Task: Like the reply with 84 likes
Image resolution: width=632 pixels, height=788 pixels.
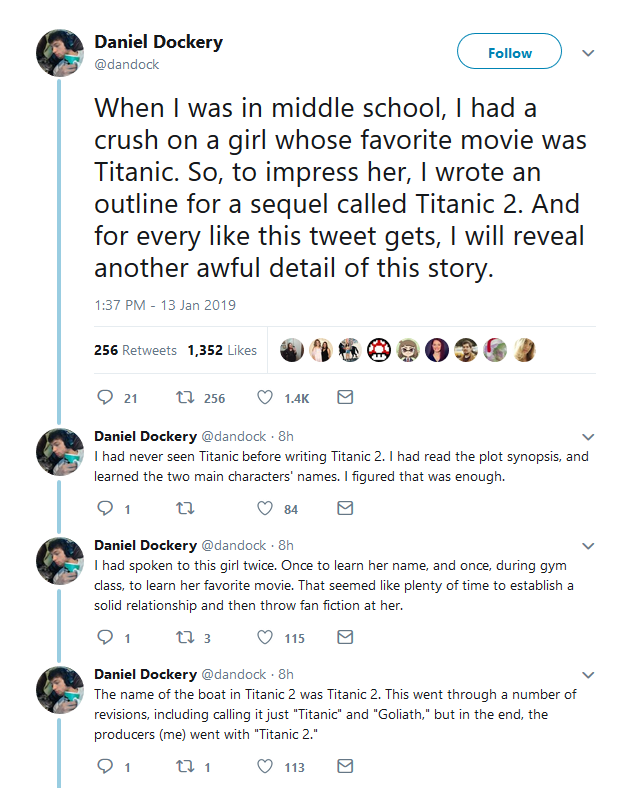Action: click(265, 509)
